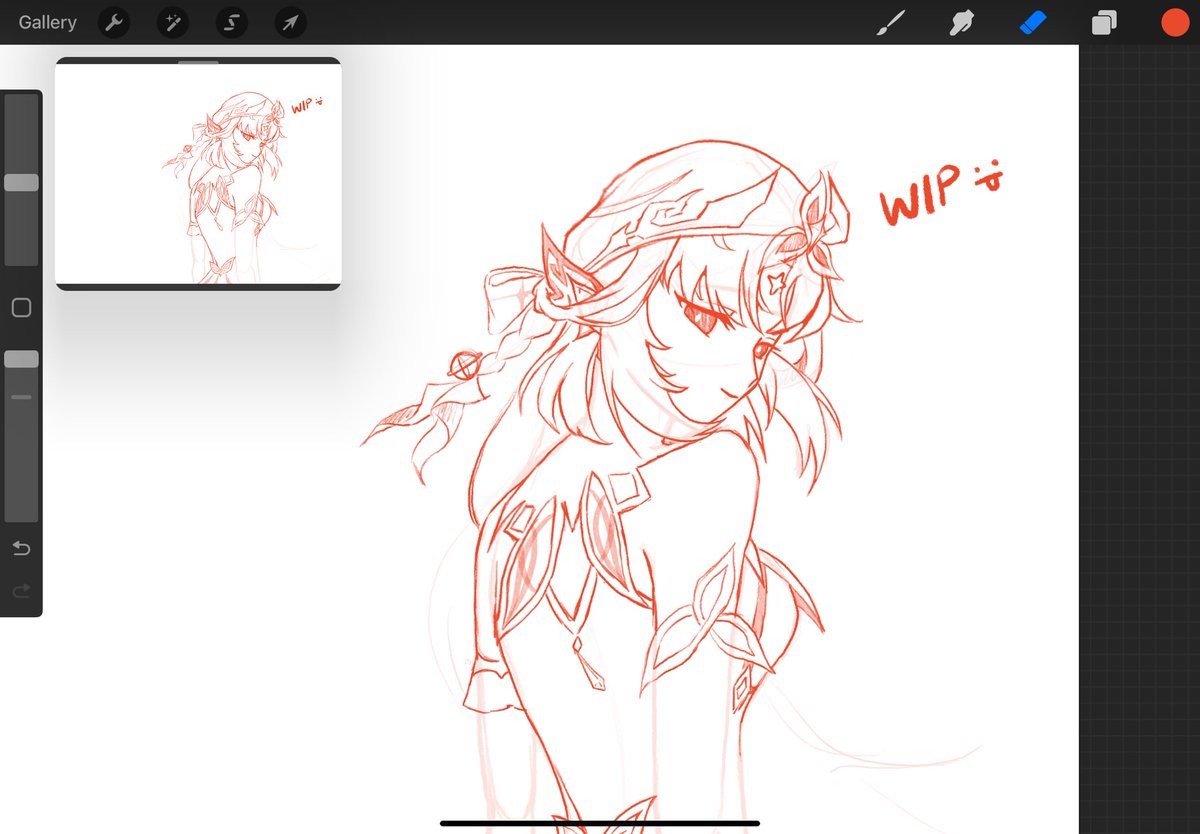Select the Brush tool
The image size is (1200, 834).
point(889,23)
